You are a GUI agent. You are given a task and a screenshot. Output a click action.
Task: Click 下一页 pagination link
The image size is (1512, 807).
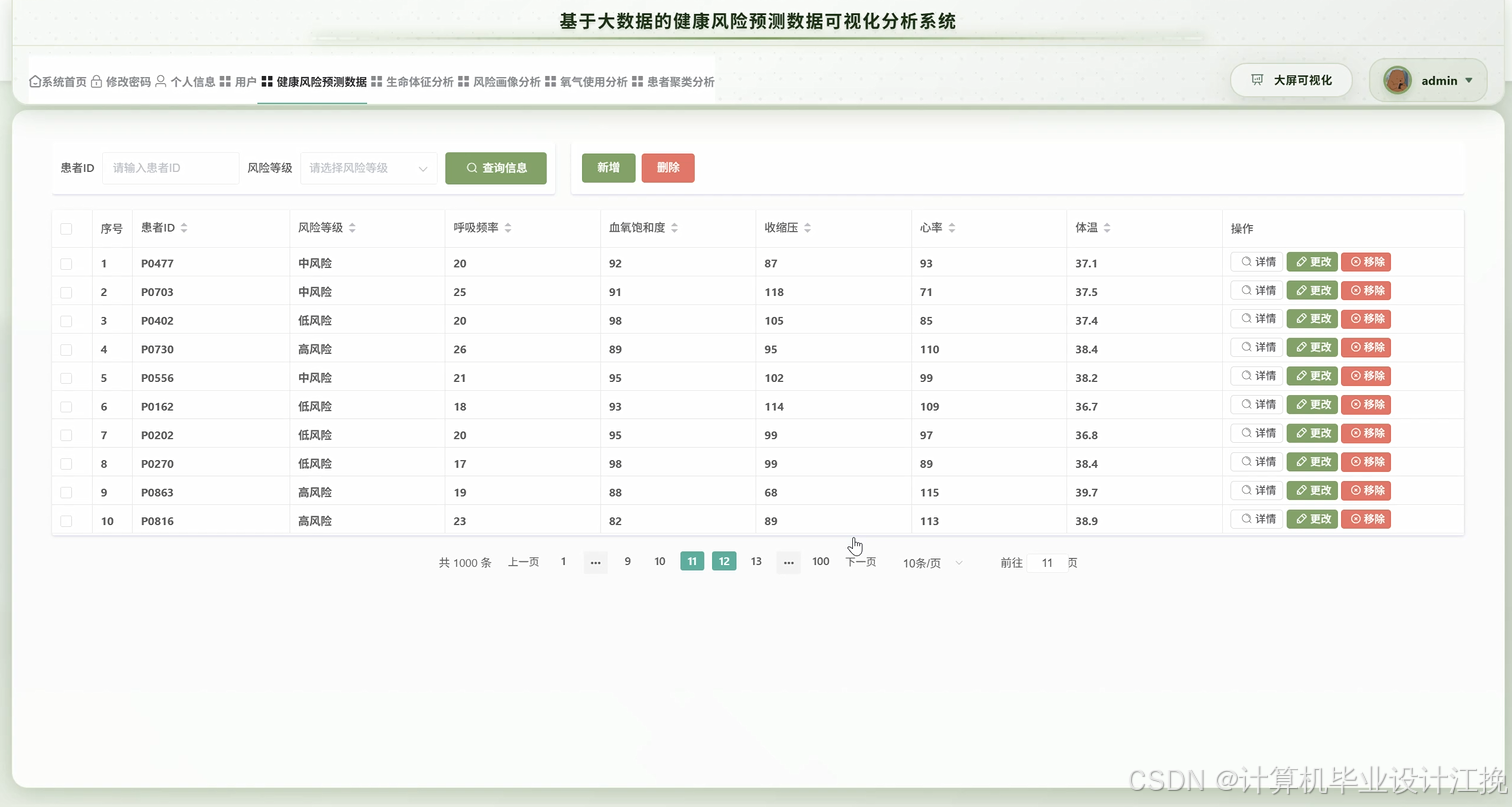[x=861, y=562]
